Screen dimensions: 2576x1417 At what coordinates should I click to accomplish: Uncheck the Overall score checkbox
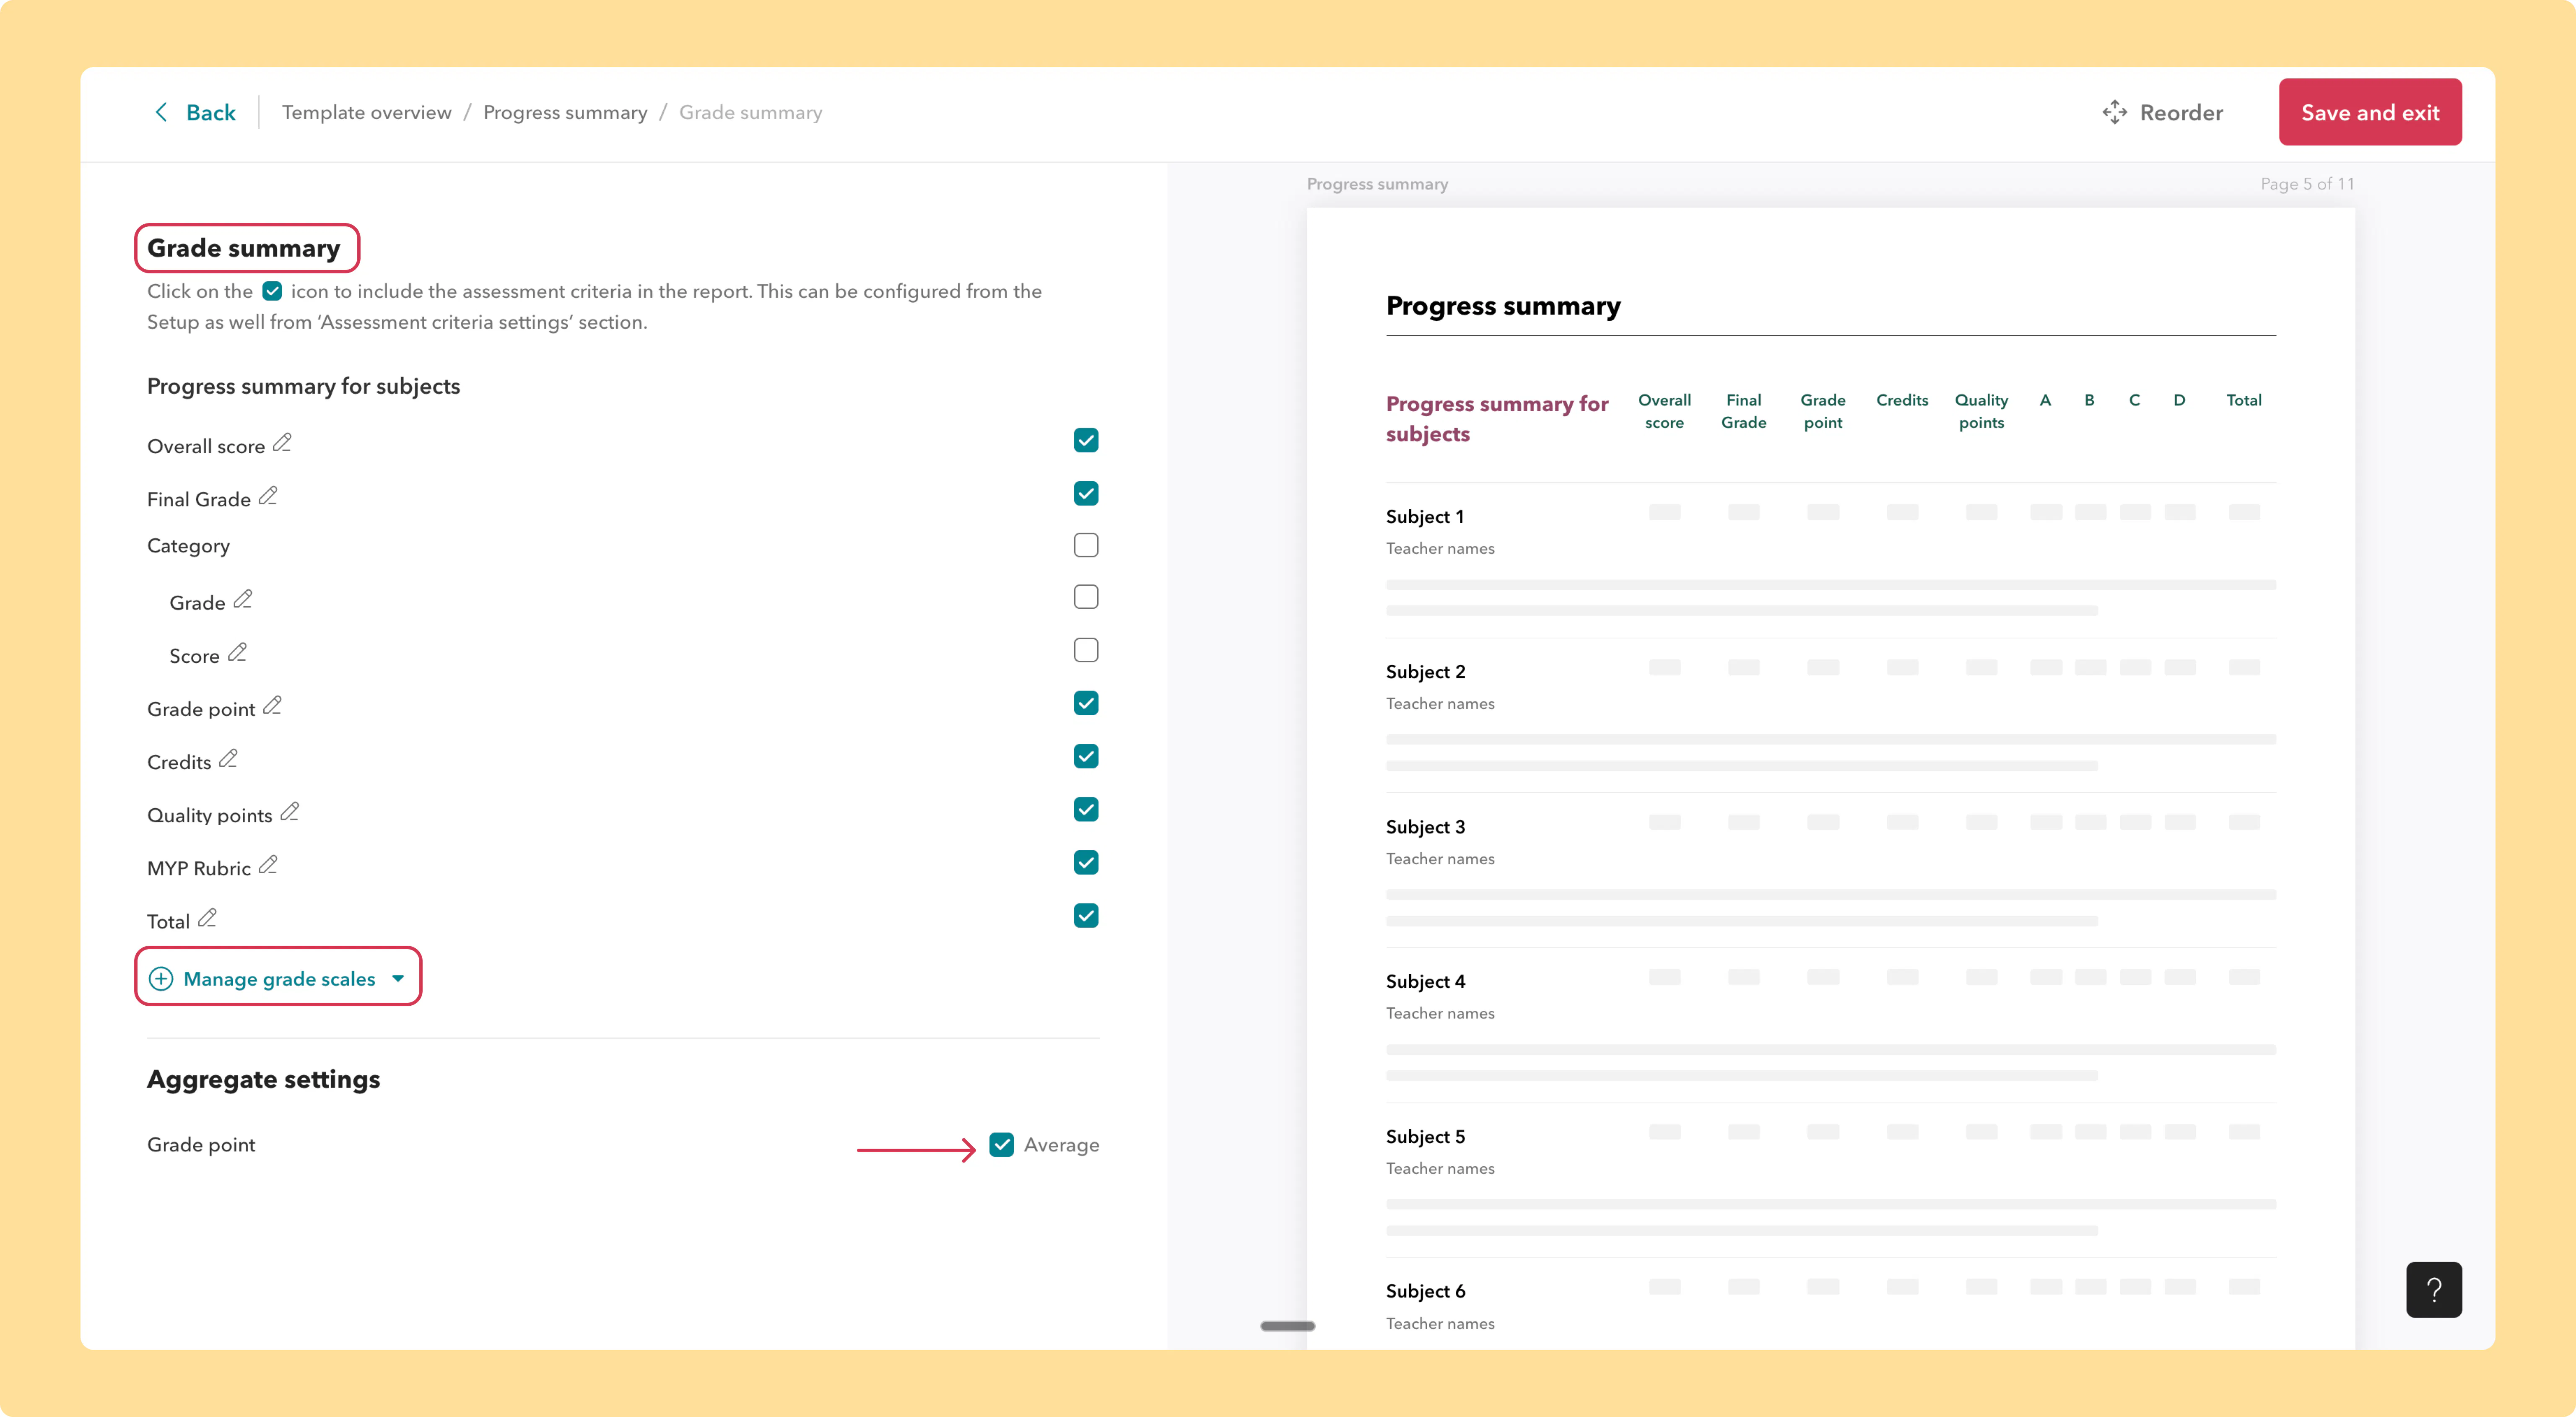[1086, 440]
